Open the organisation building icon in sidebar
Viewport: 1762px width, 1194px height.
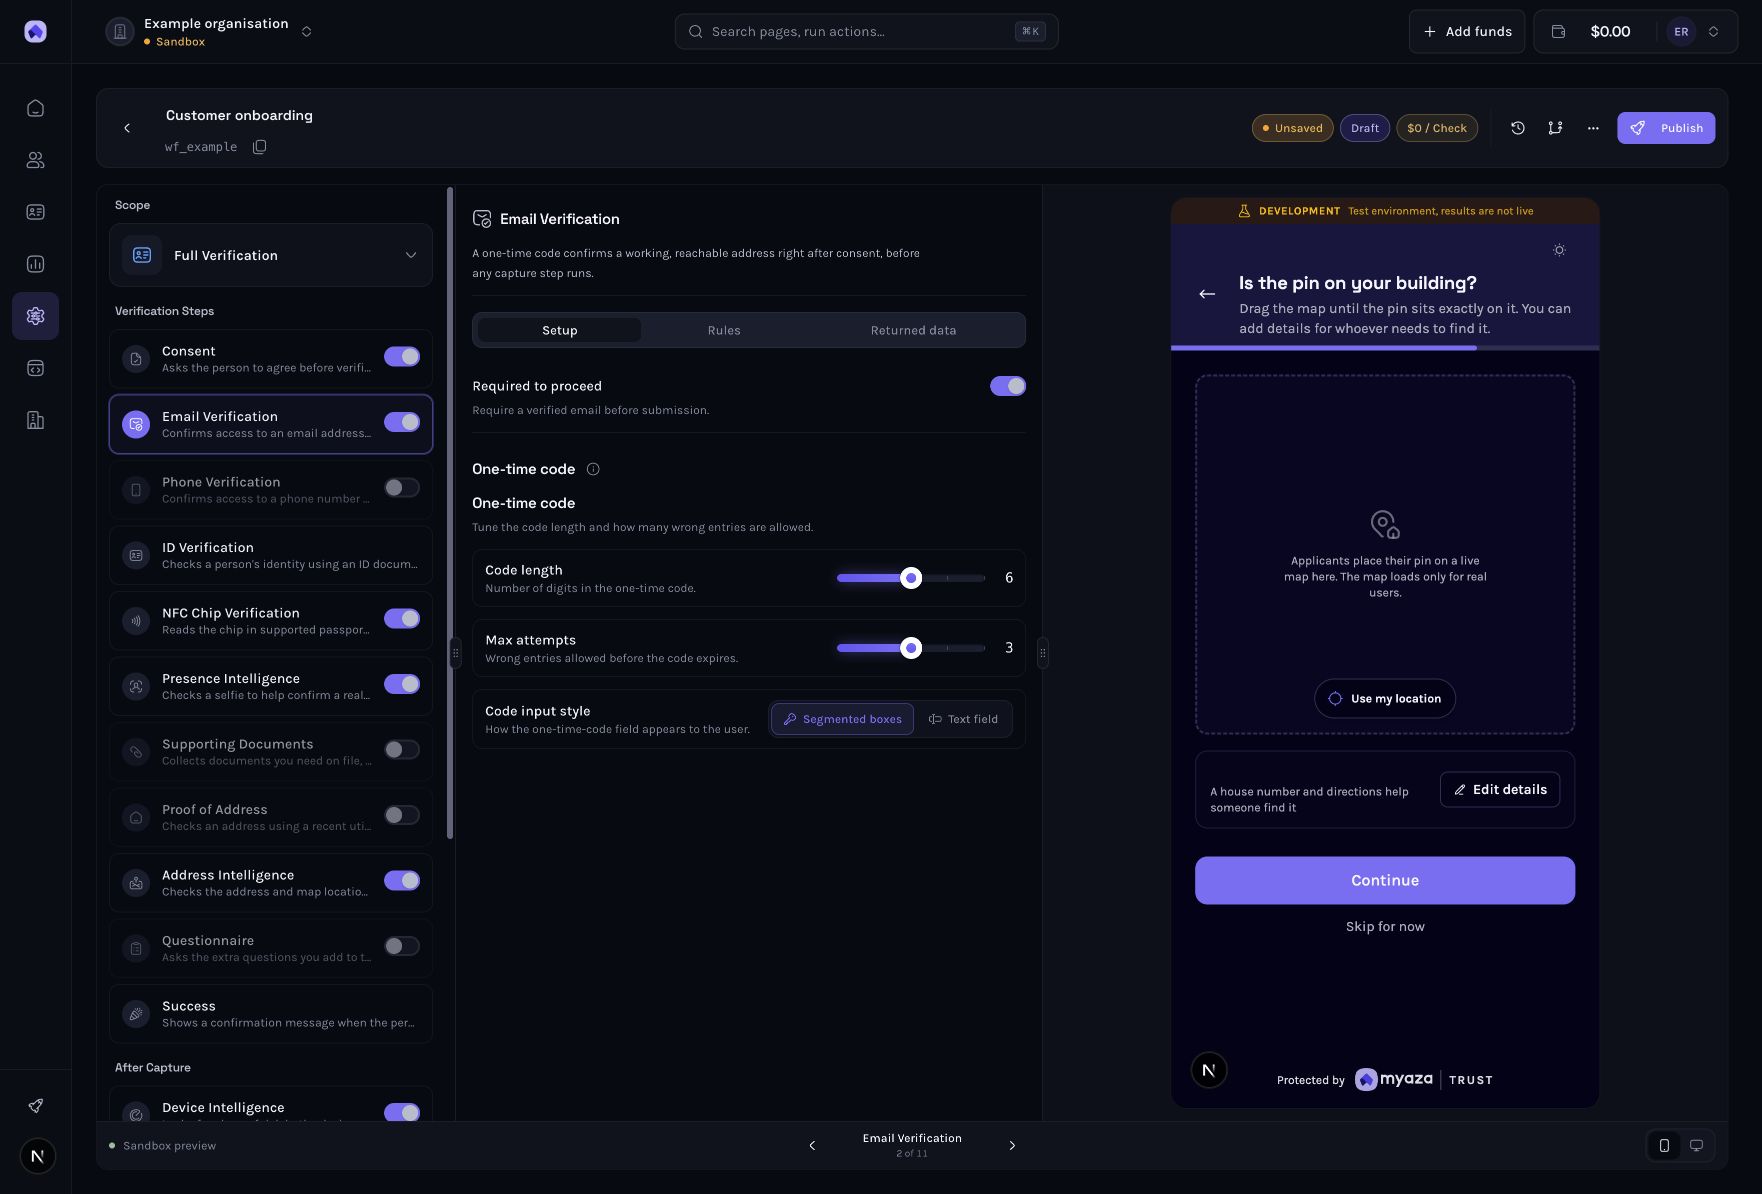click(x=35, y=420)
